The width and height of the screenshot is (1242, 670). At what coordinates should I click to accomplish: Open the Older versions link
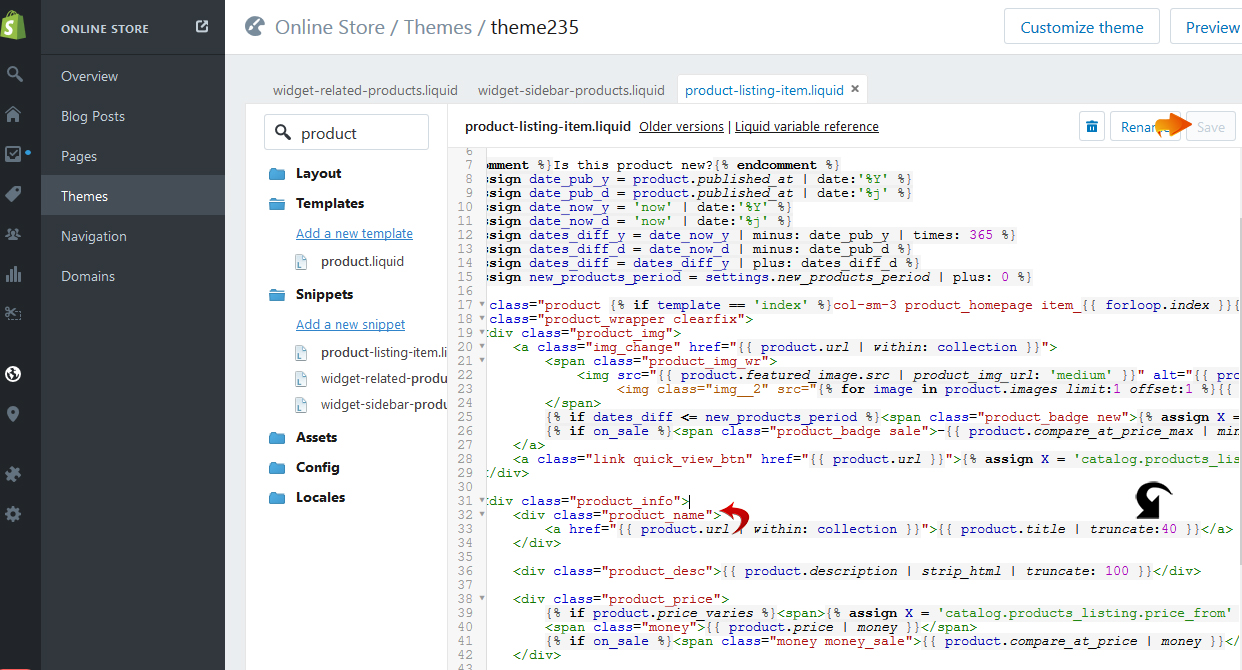[x=681, y=127]
